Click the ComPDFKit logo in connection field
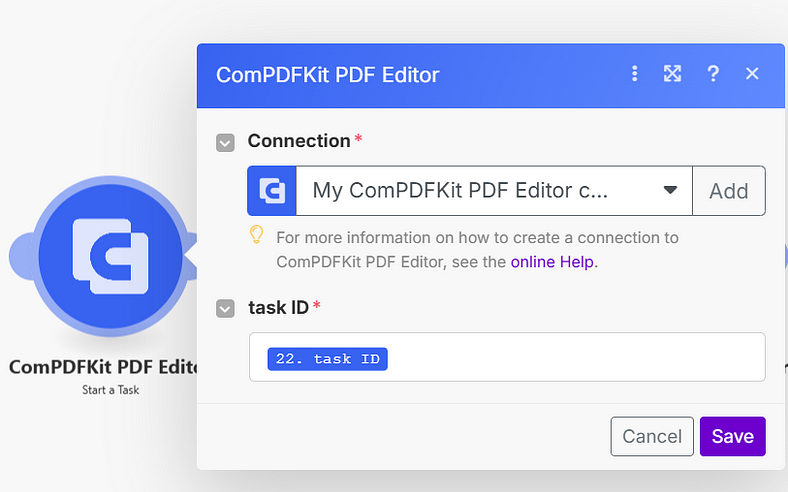The height and width of the screenshot is (492, 788). pos(272,191)
